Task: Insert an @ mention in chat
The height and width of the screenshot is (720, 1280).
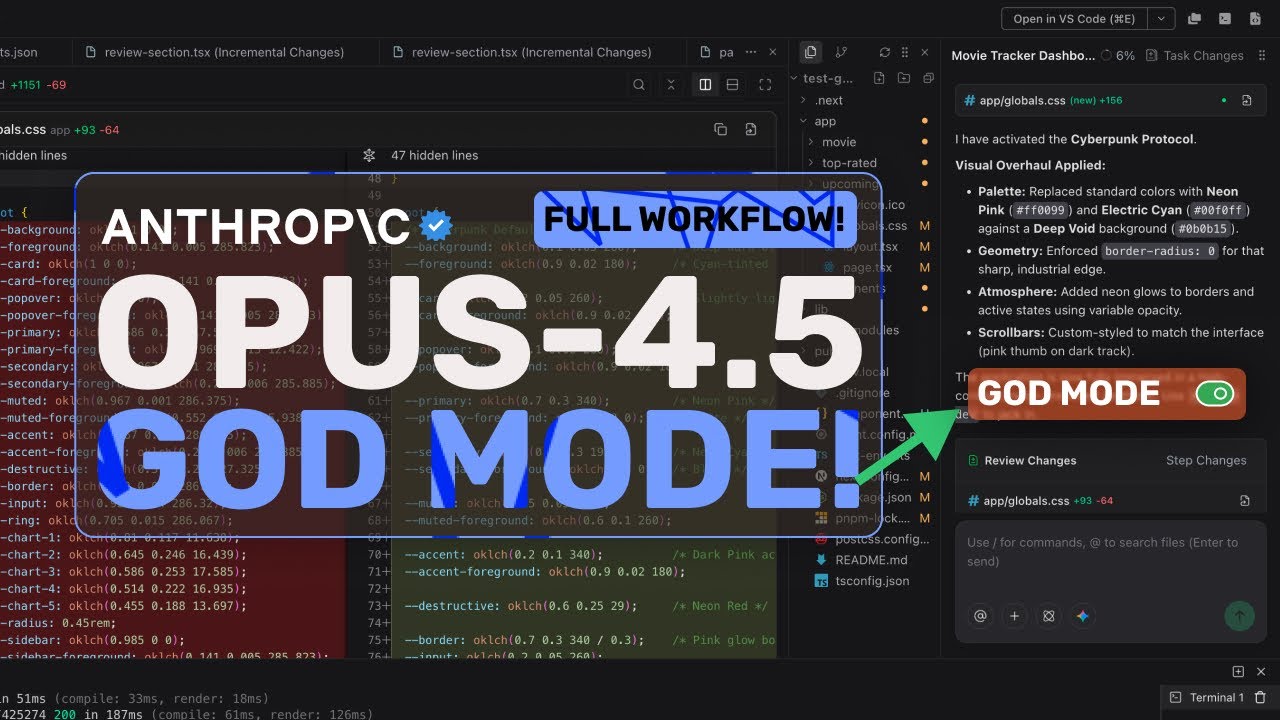Action: (x=980, y=616)
